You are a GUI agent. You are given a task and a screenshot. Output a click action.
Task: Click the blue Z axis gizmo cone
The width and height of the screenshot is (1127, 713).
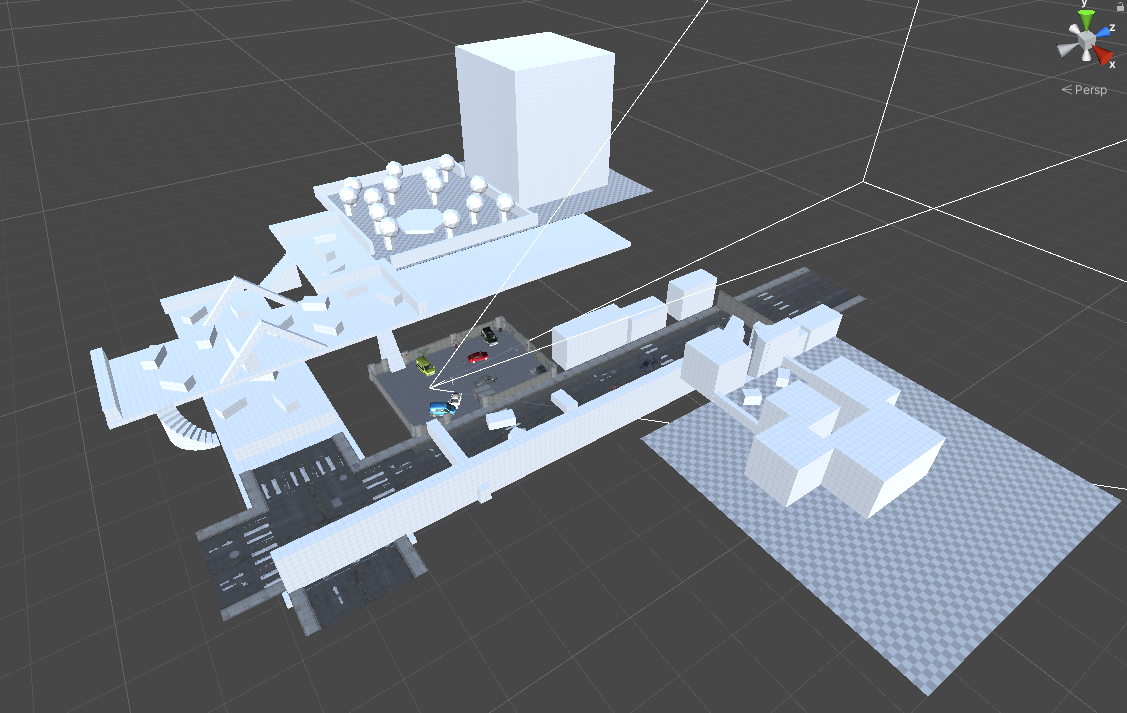click(x=1103, y=33)
